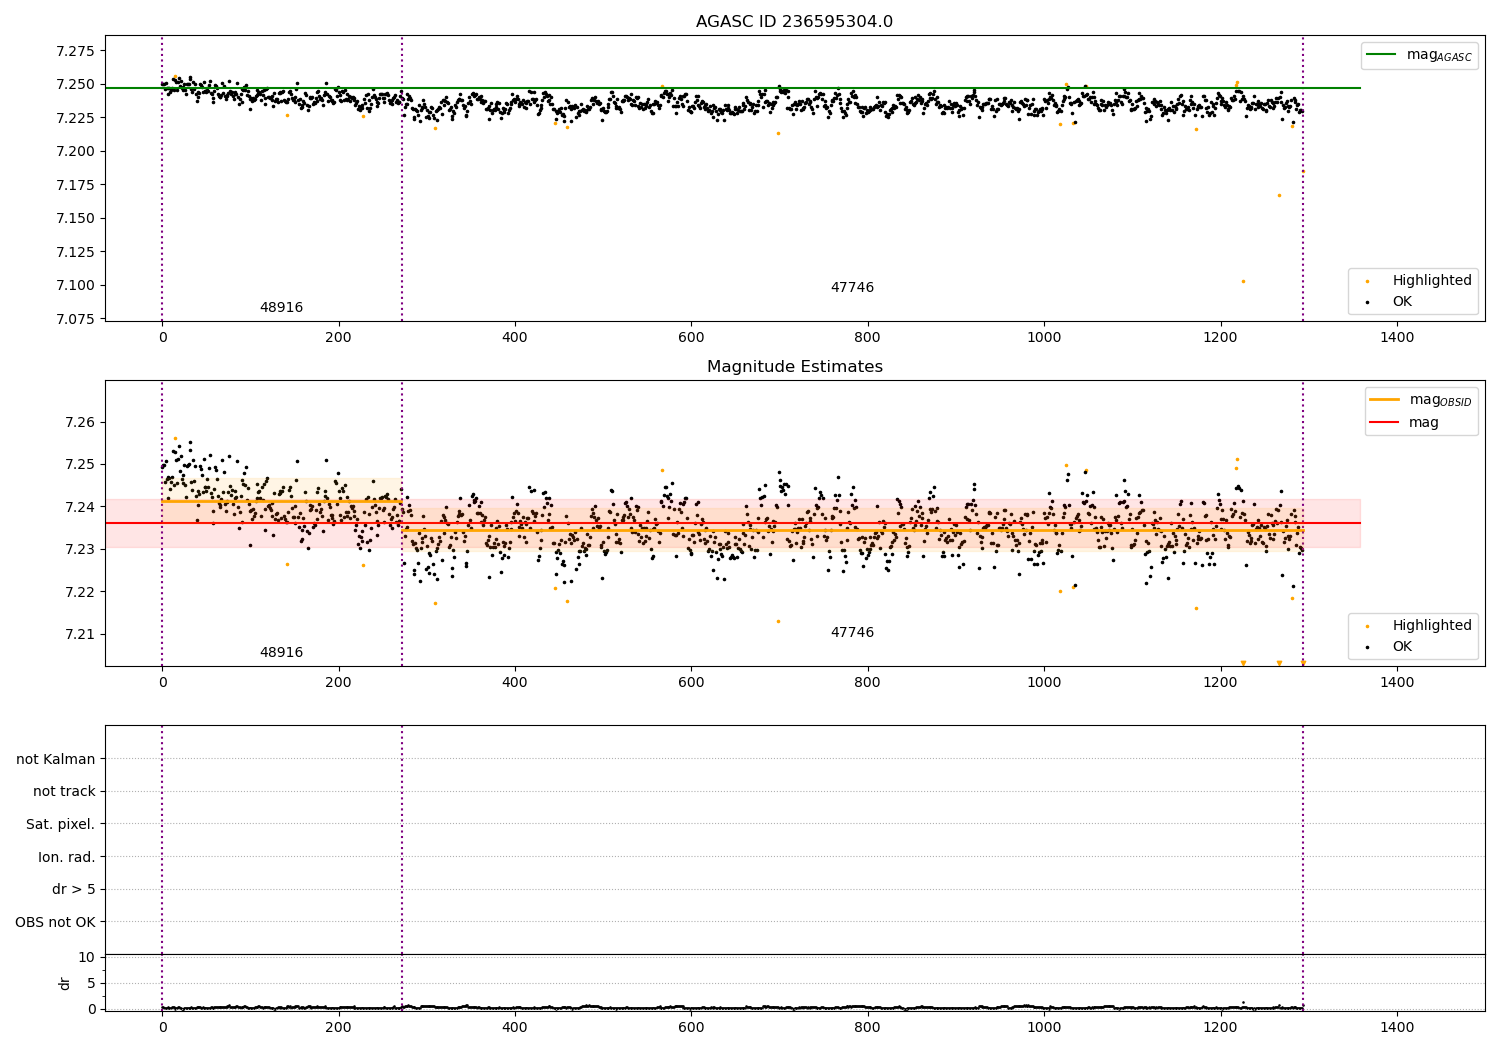Viewport: 1500px width, 1050px height.
Task: Click the black OK marker in top plot legend
Action: (1367, 302)
